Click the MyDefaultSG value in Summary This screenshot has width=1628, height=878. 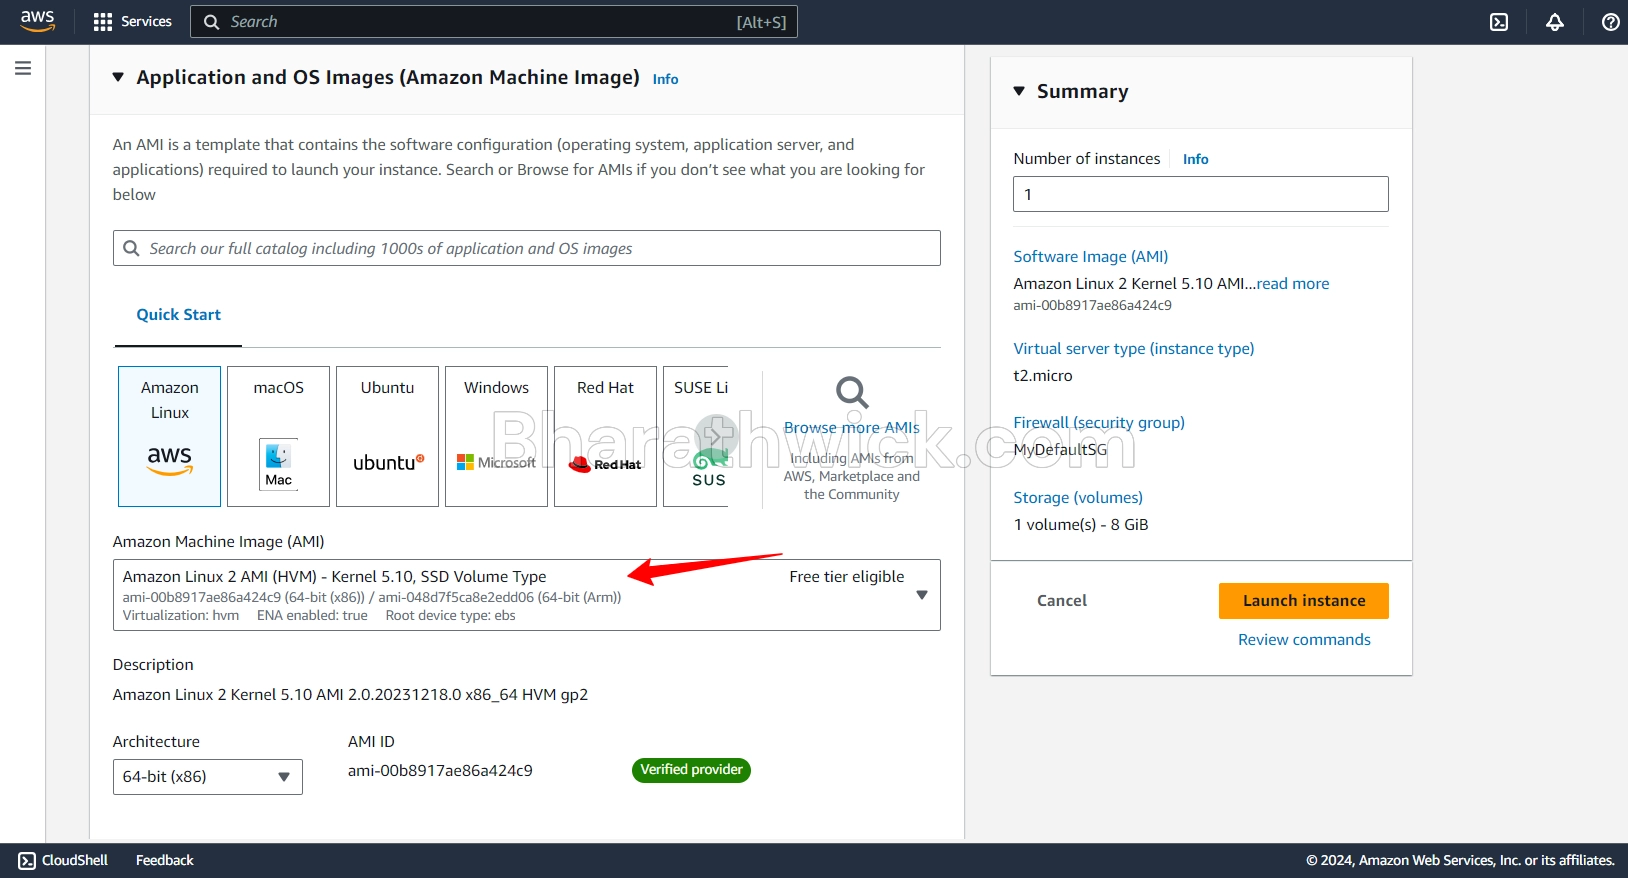[1060, 450]
